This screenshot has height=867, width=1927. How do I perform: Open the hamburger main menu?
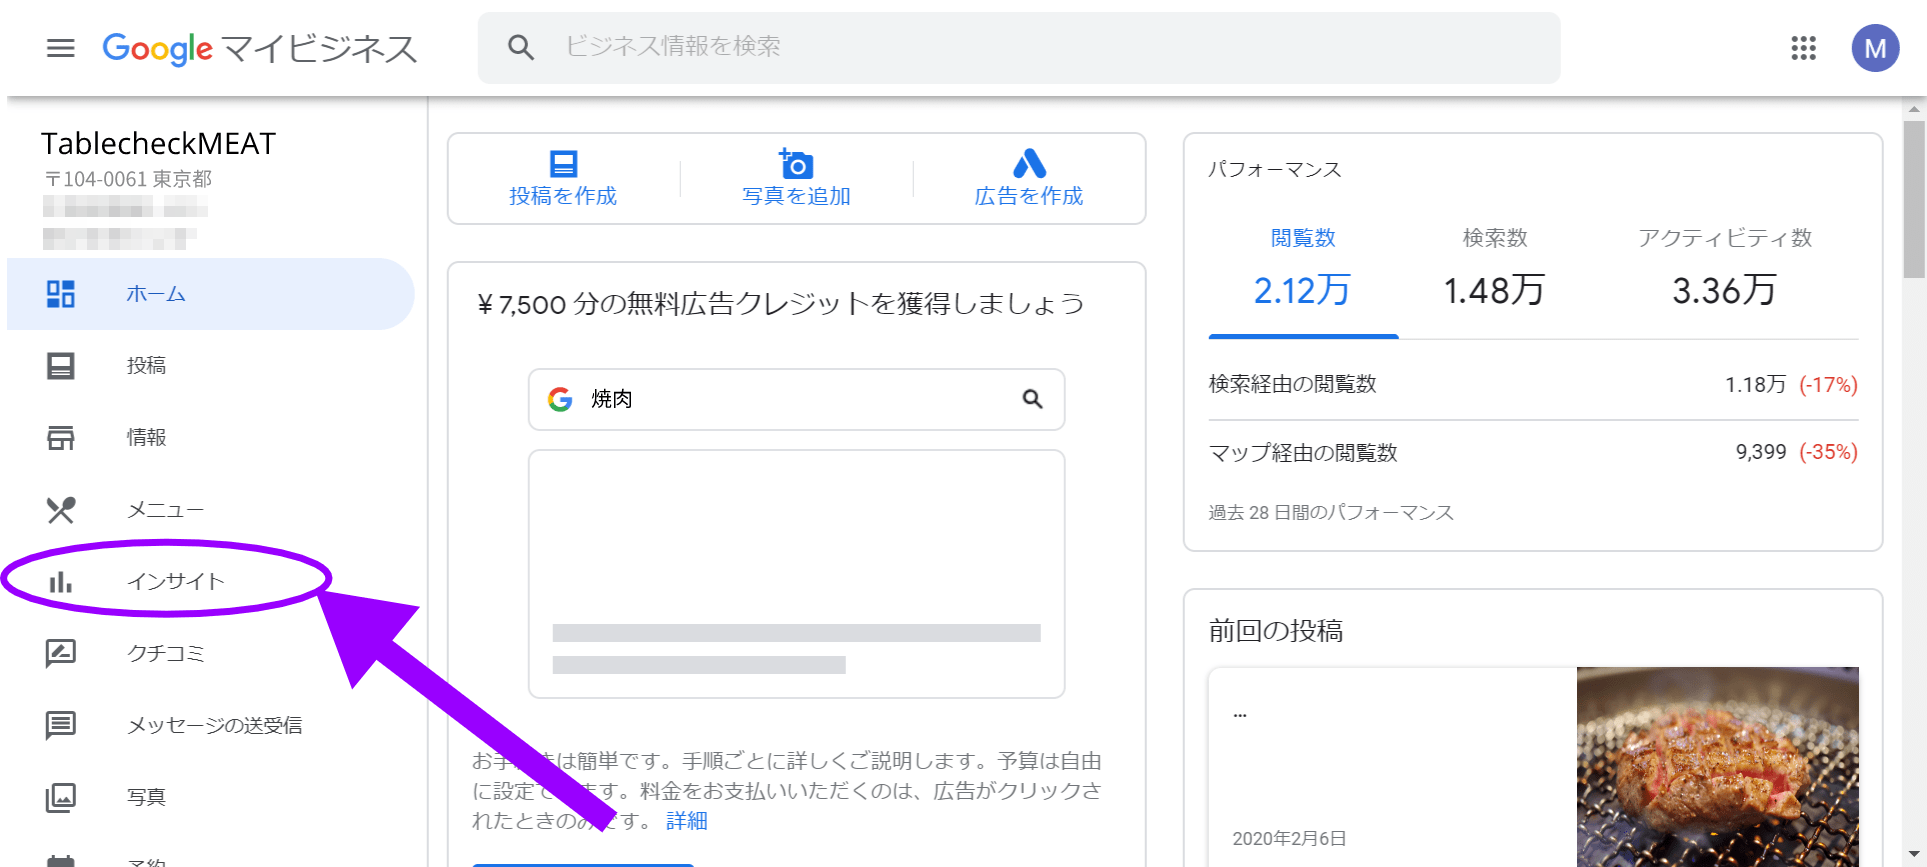(61, 48)
